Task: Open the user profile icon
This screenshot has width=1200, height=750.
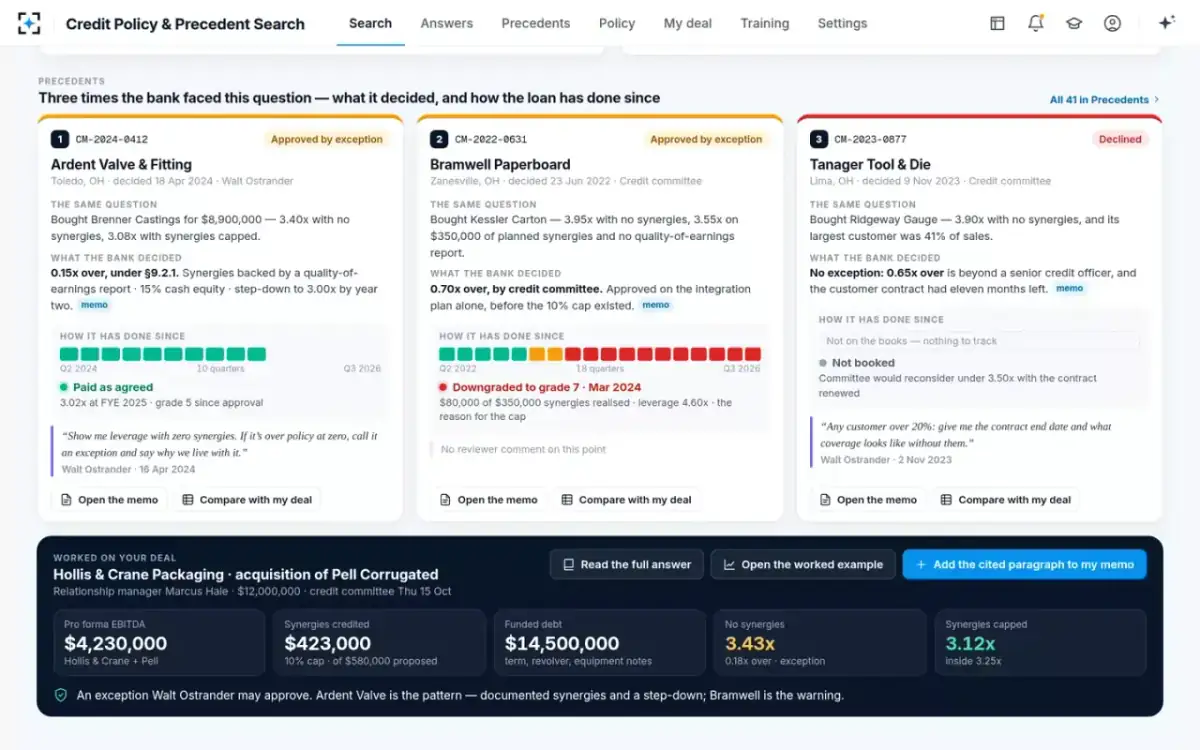Action: click(x=1112, y=23)
